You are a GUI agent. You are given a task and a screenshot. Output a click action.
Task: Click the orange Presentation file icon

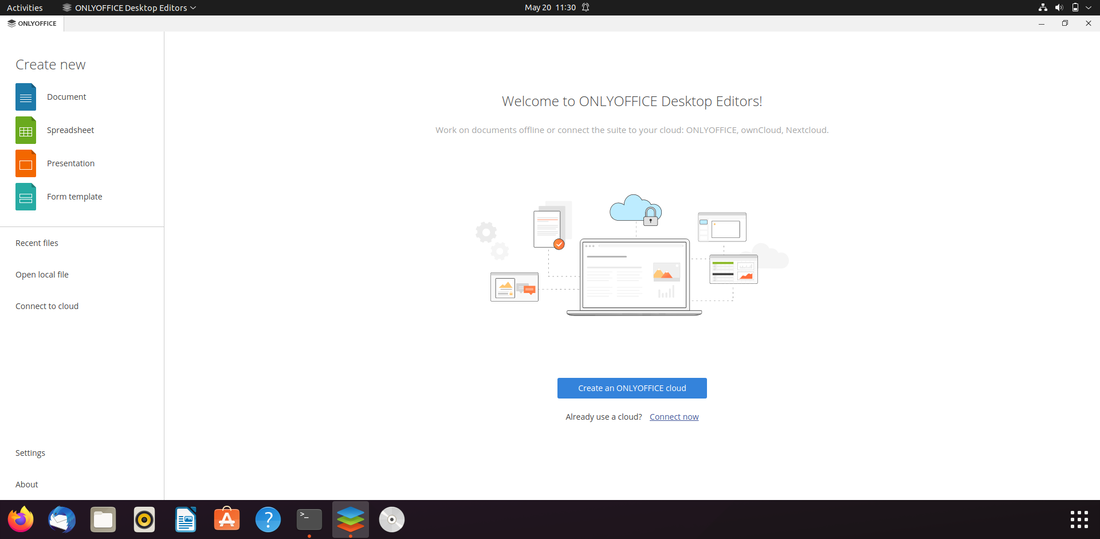tap(26, 164)
